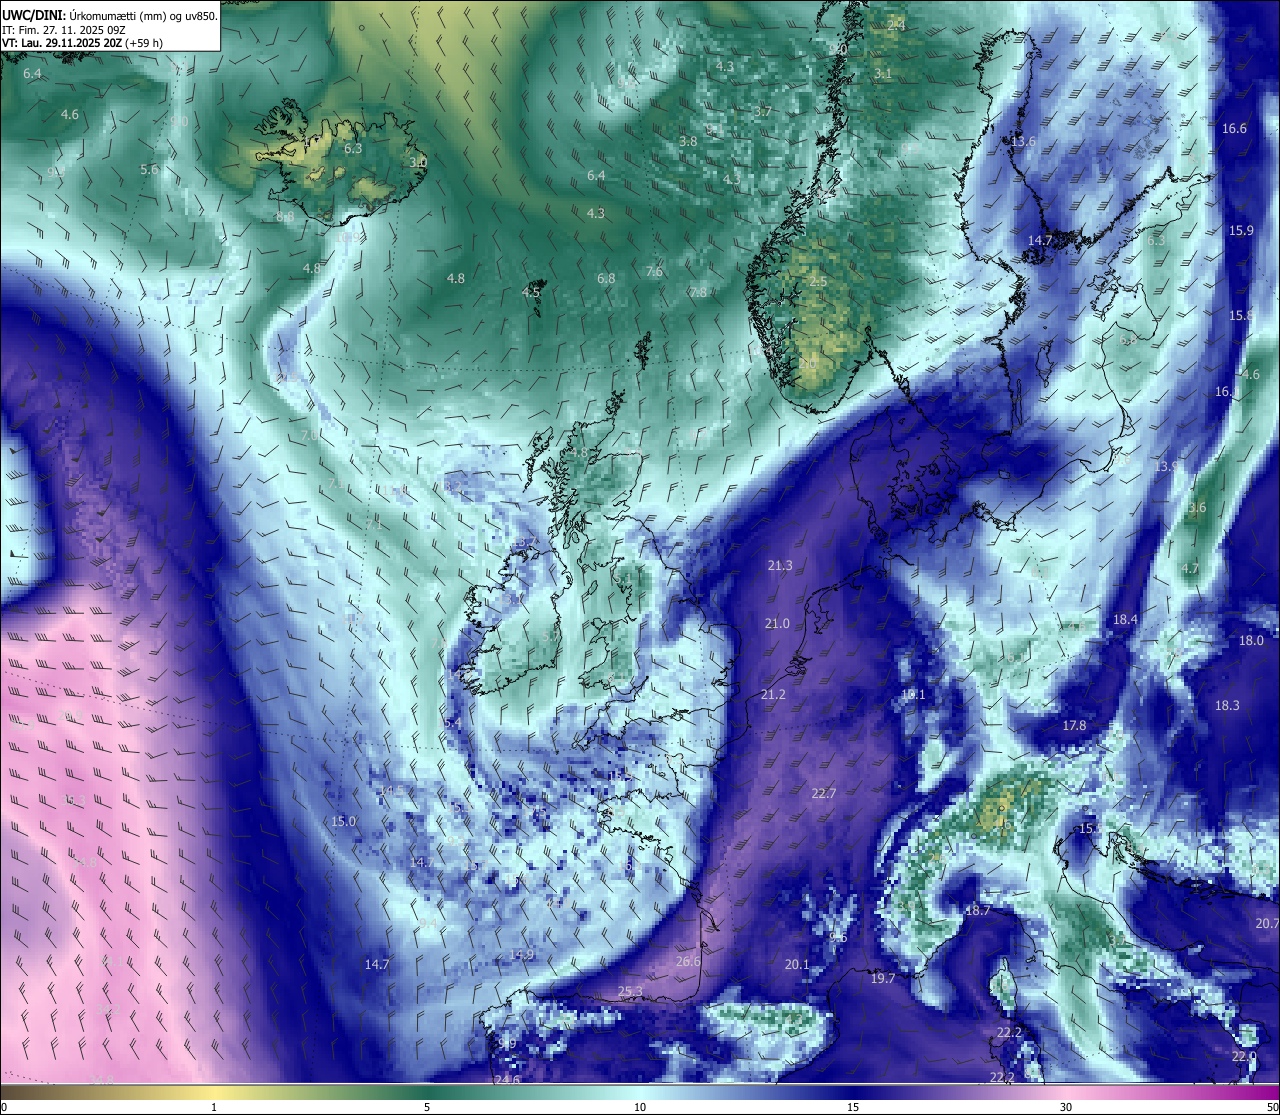
Task: Click the 5.6 value west of Iceland
Action: pos(149,170)
